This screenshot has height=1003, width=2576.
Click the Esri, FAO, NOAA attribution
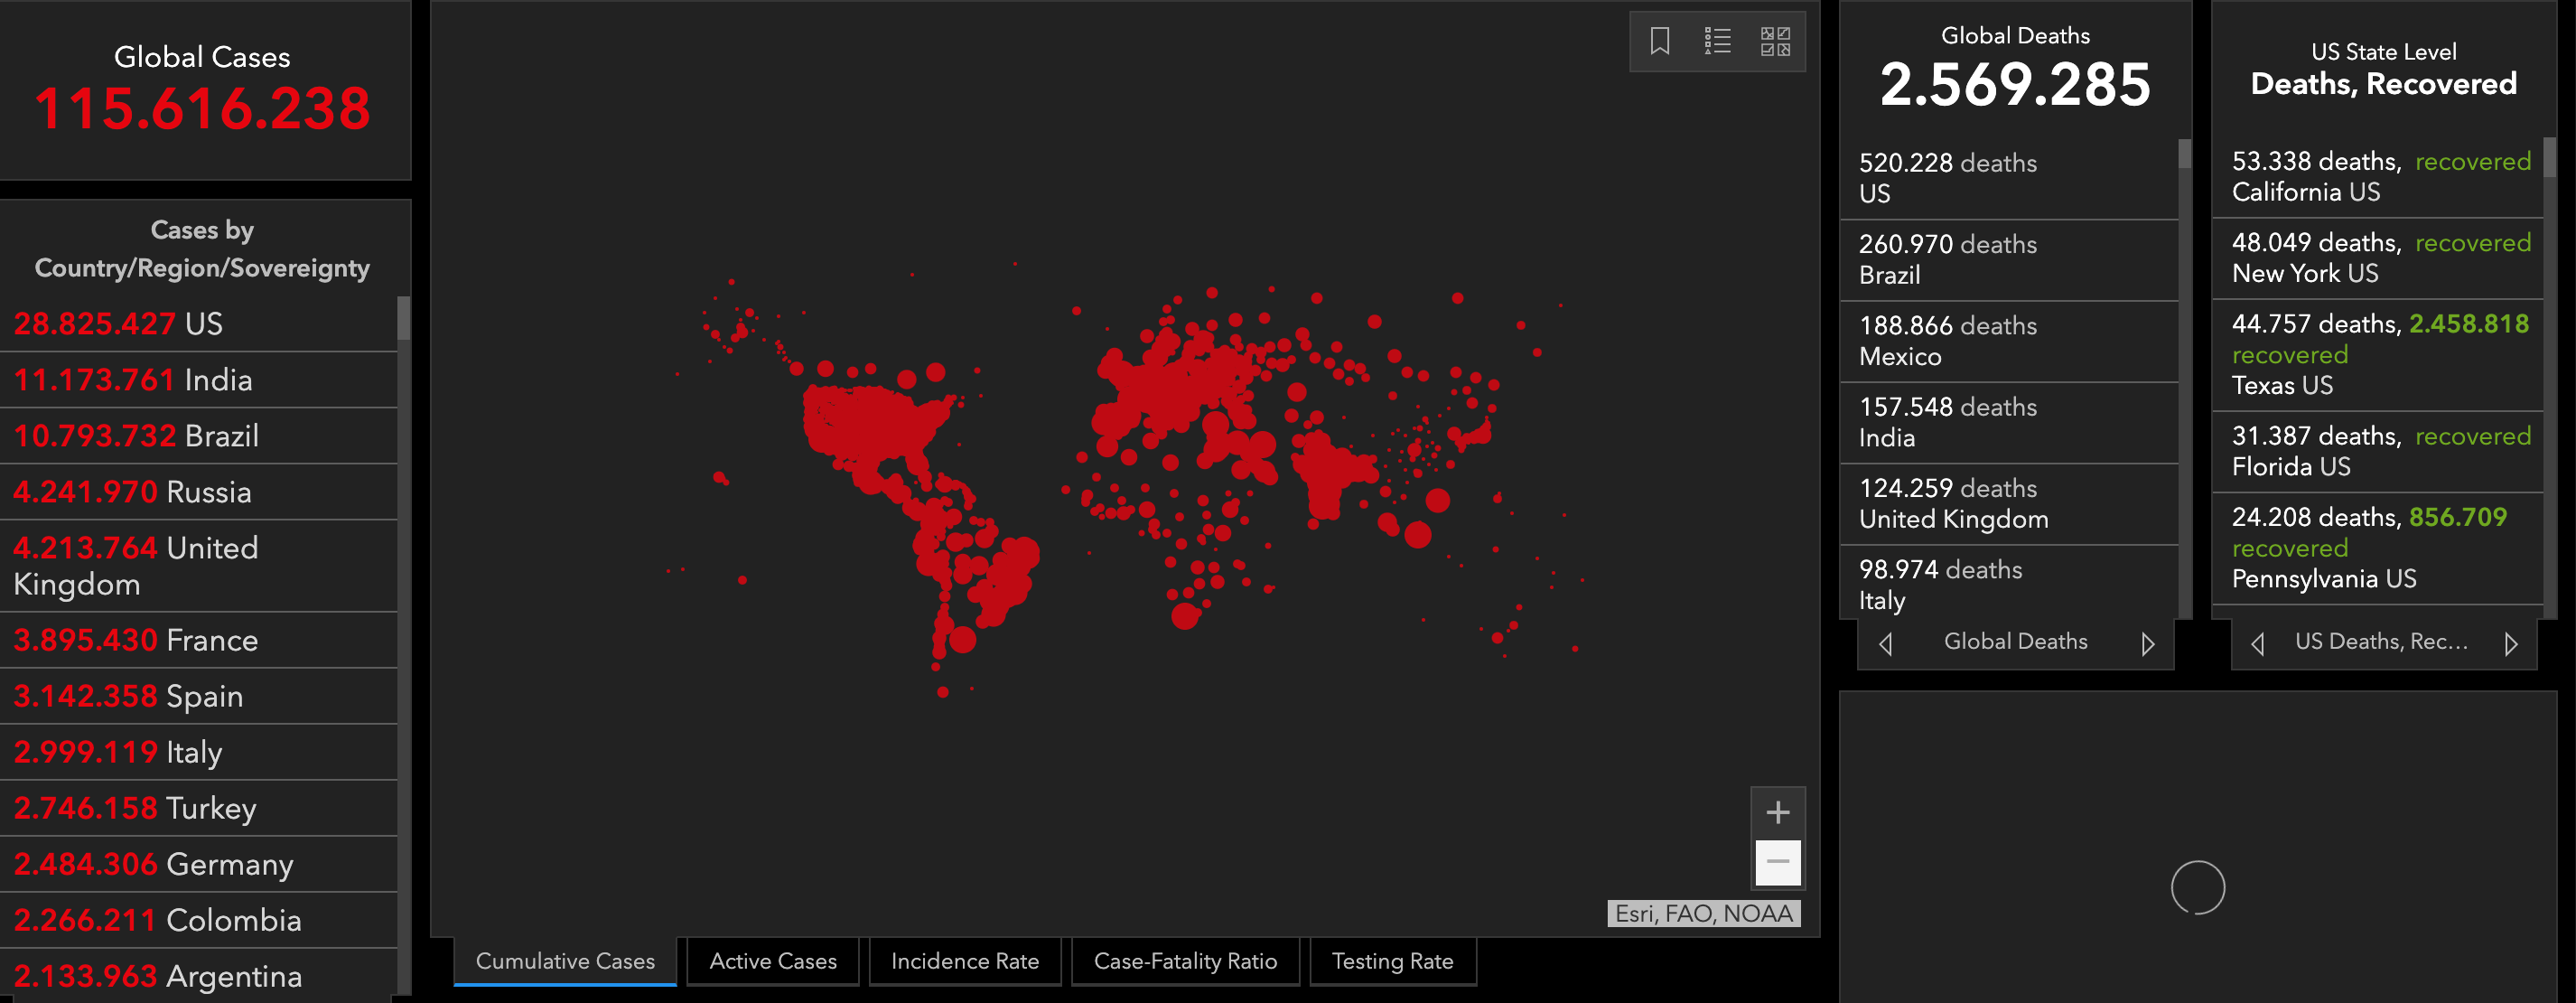[x=1703, y=914]
